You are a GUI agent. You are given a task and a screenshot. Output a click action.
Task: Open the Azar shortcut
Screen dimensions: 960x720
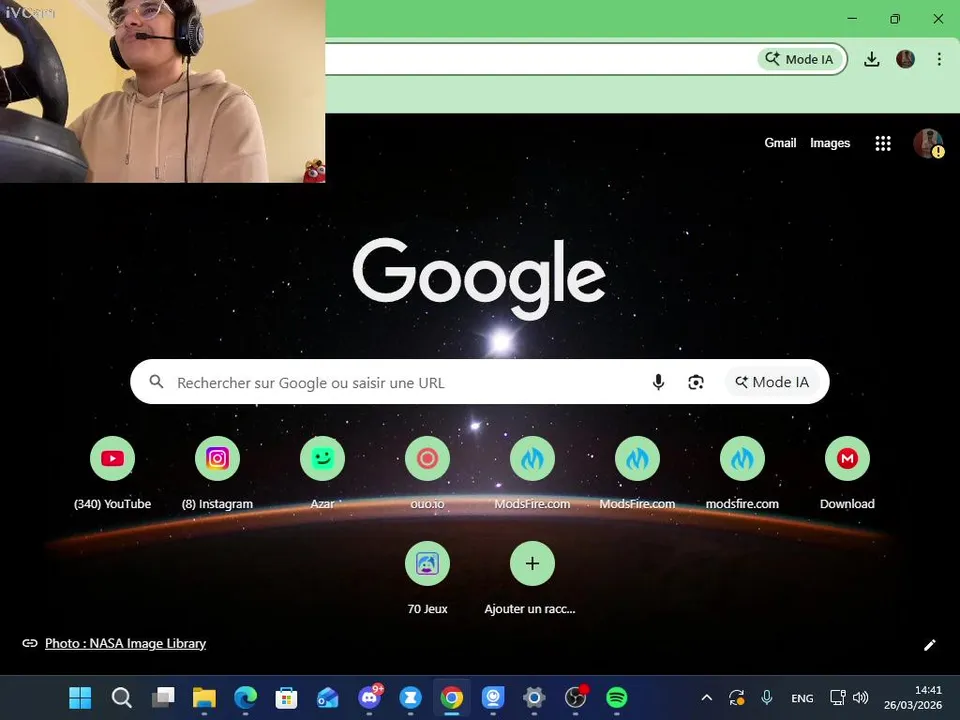click(x=323, y=458)
